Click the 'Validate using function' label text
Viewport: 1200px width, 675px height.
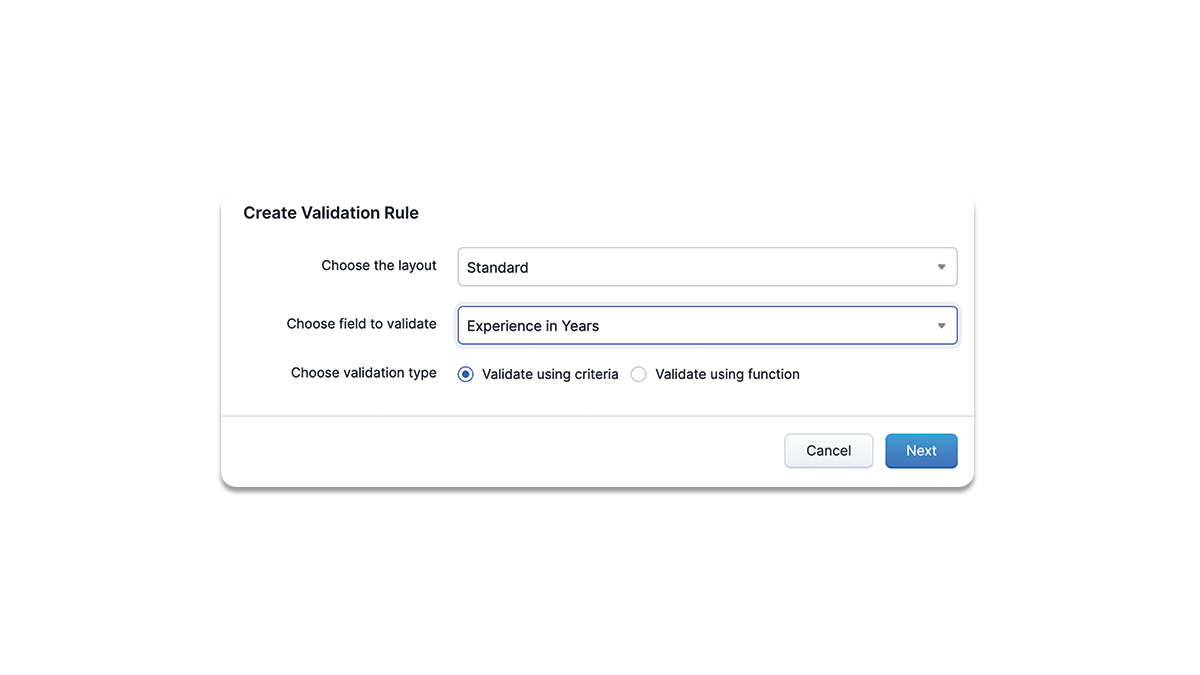point(727,374)
